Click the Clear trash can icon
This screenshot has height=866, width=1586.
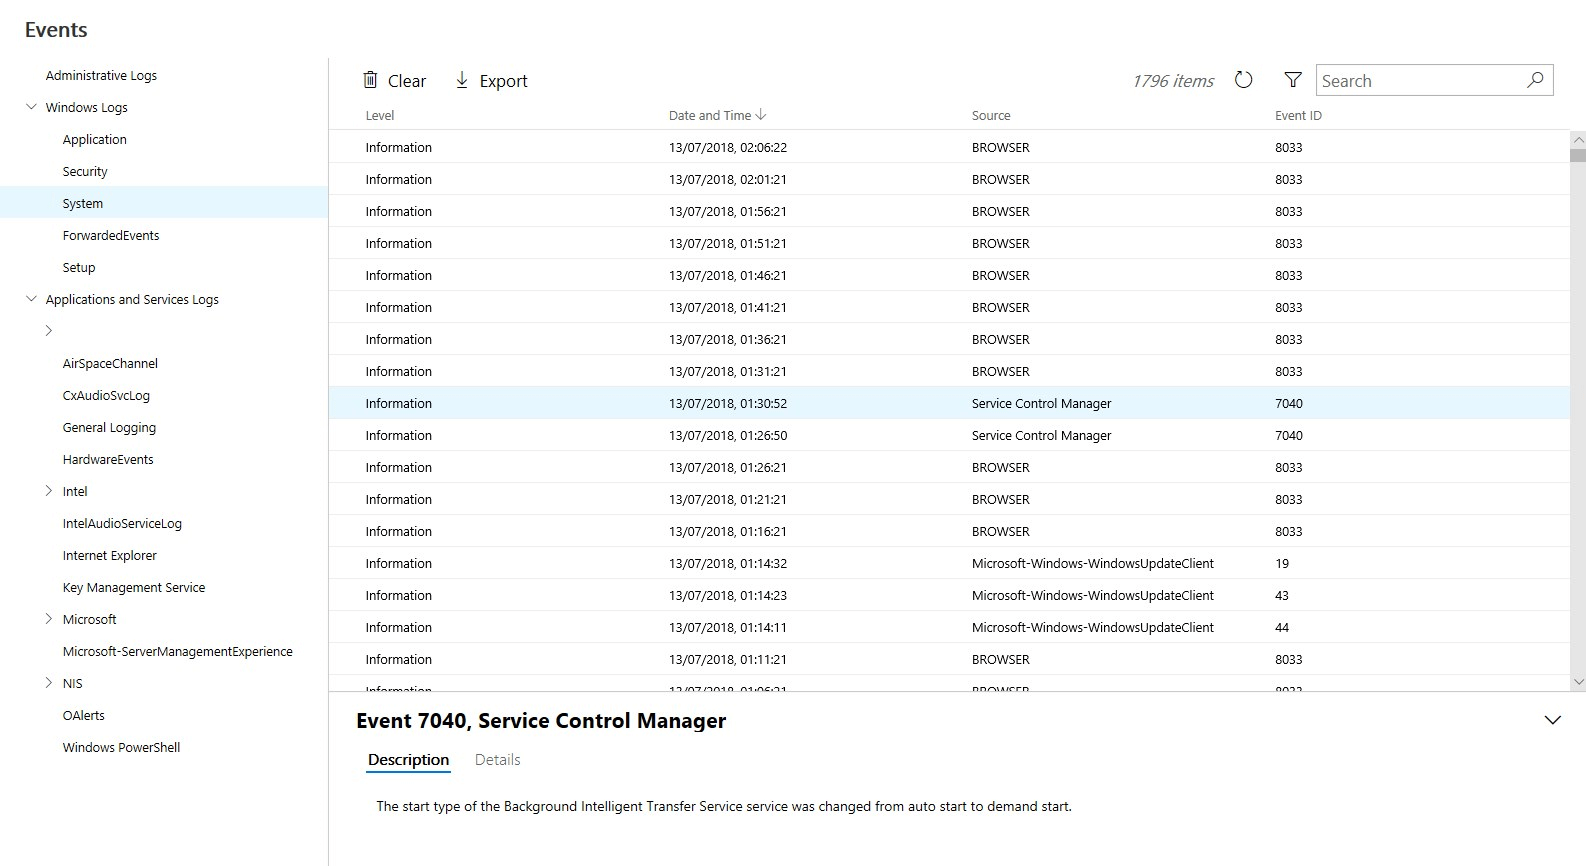tap(370, 80)
